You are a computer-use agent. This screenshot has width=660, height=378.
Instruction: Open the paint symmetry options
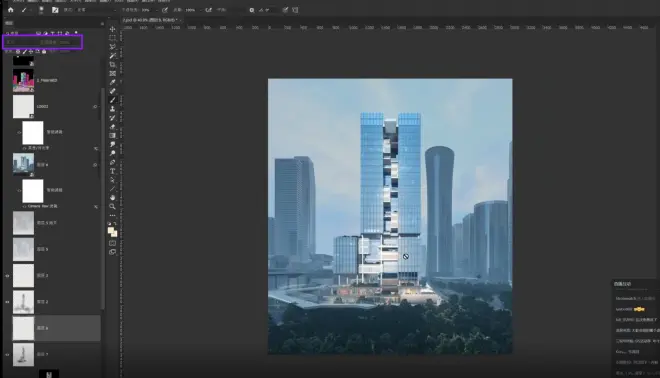pos(295,10)
